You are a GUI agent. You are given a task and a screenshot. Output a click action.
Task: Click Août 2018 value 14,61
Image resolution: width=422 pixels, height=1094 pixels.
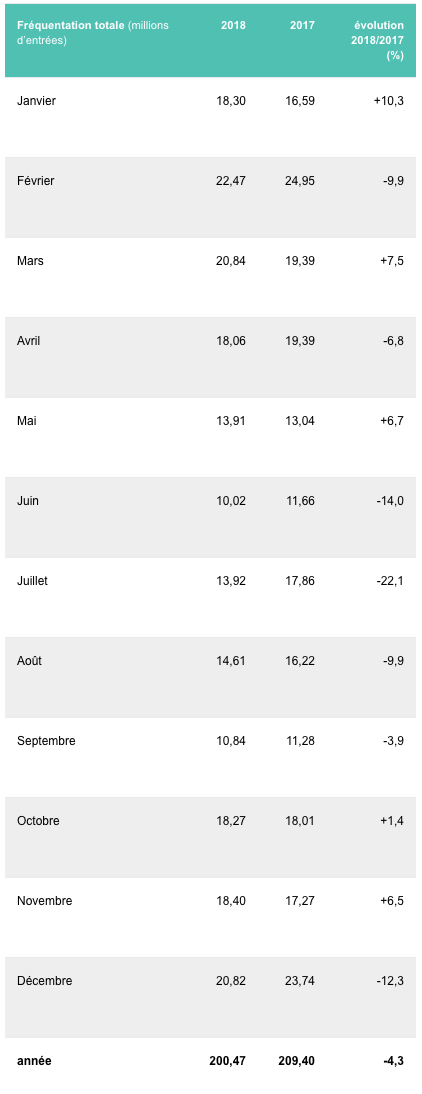[232, 661]
